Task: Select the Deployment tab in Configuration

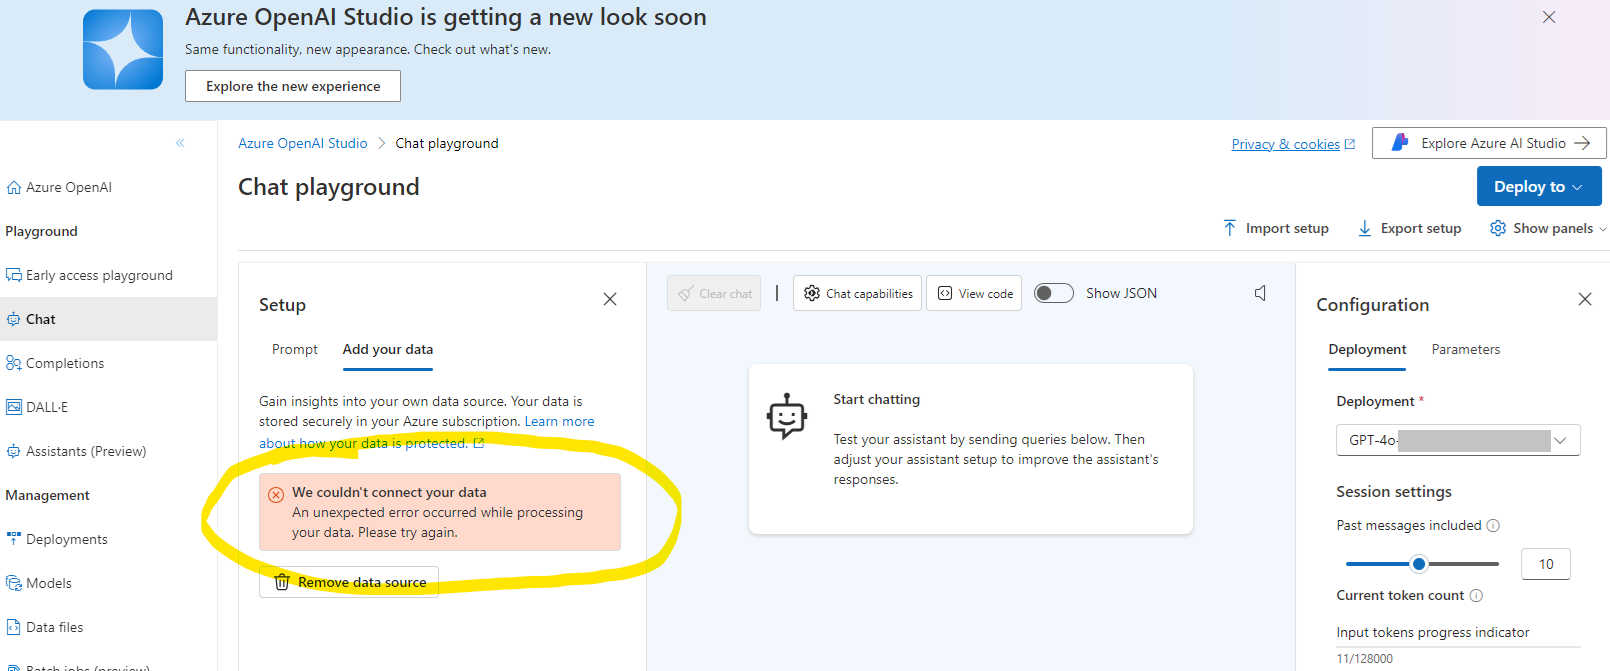Action: click(1367, 349)
